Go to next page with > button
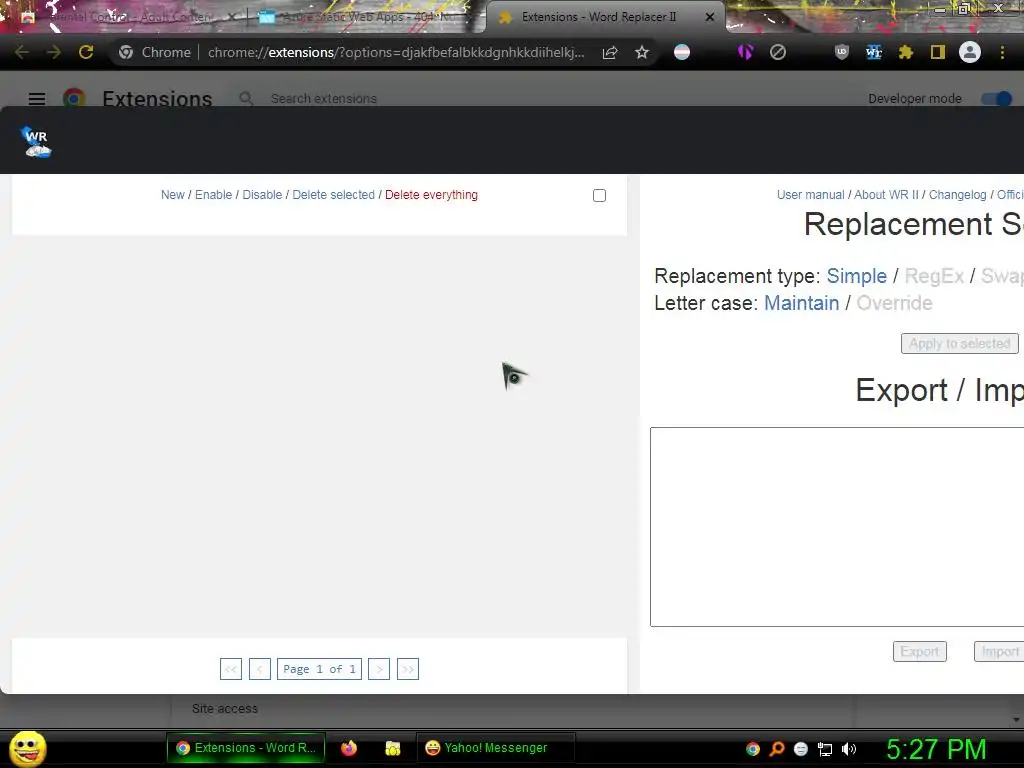The height and width of the screenshot is (768, 1024). [379, 669]
